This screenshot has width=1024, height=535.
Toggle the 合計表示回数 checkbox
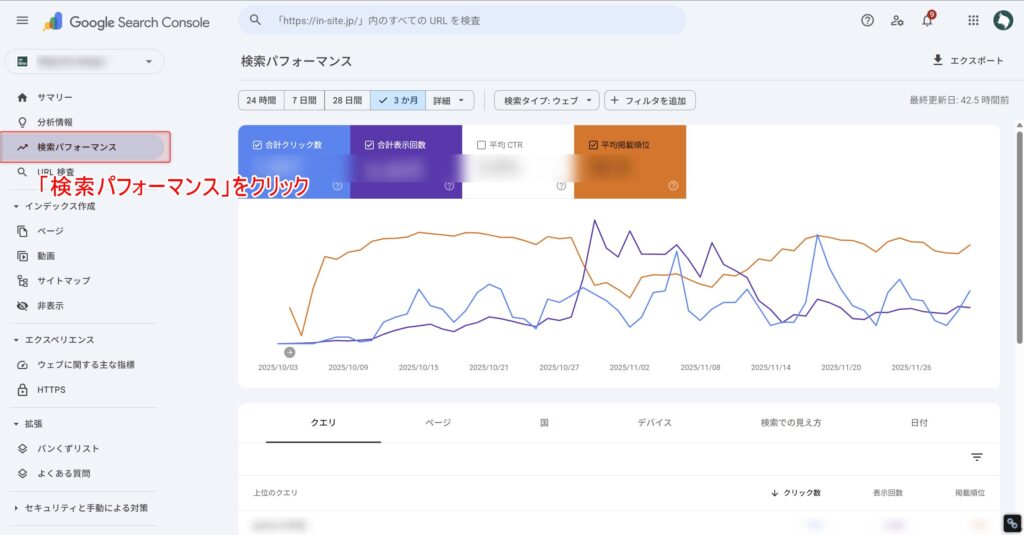coord(369,145)
